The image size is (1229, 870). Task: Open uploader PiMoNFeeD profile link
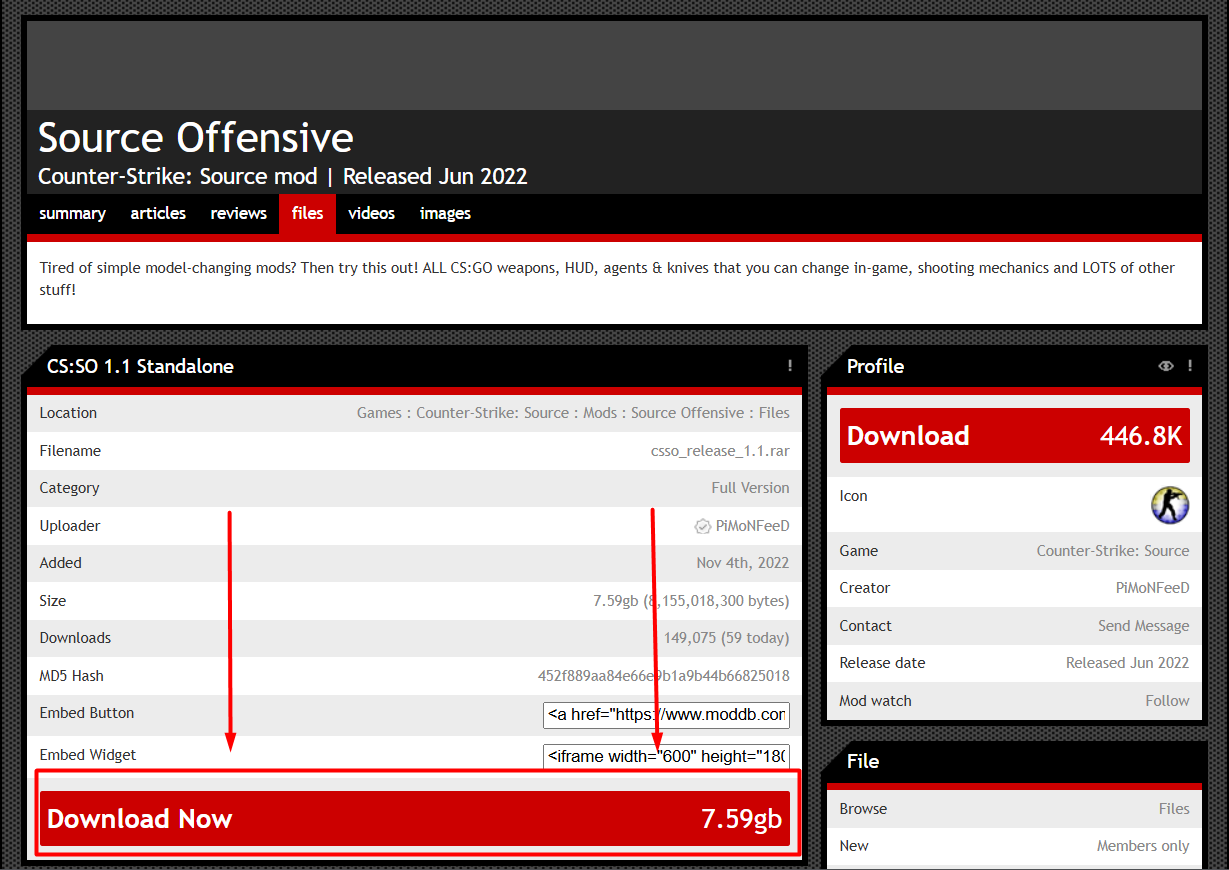pyautogui.click(x=753, y=526)
